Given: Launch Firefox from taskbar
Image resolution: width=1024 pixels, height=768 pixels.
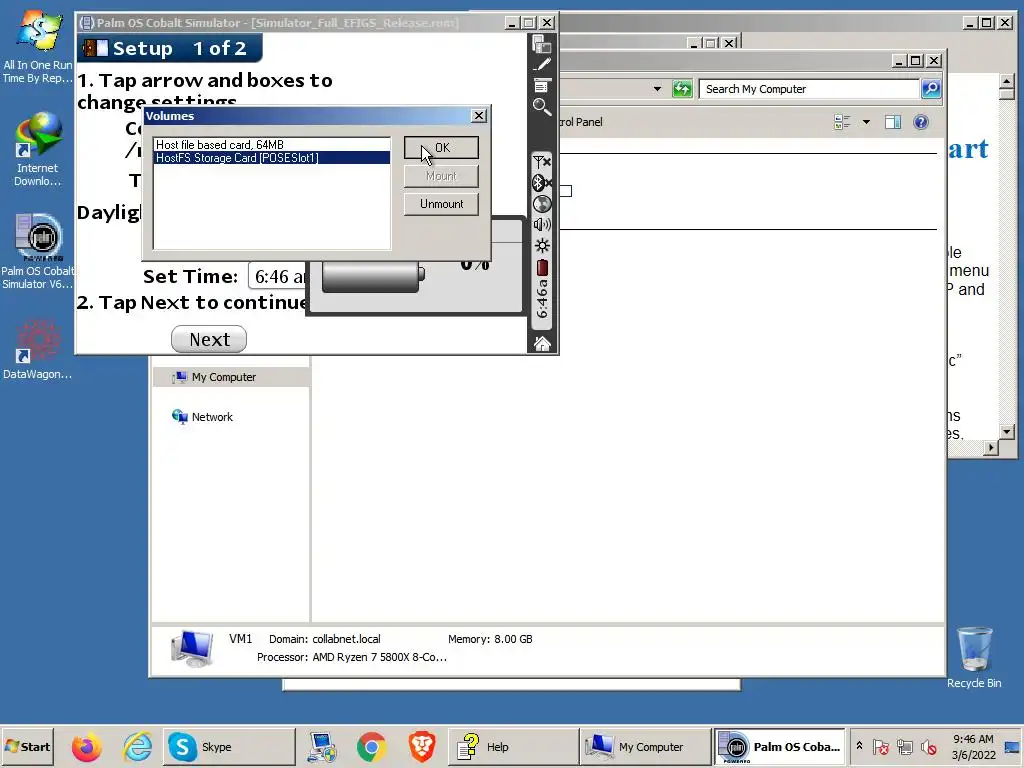Looking at the screenshot, I should (86, 746).
